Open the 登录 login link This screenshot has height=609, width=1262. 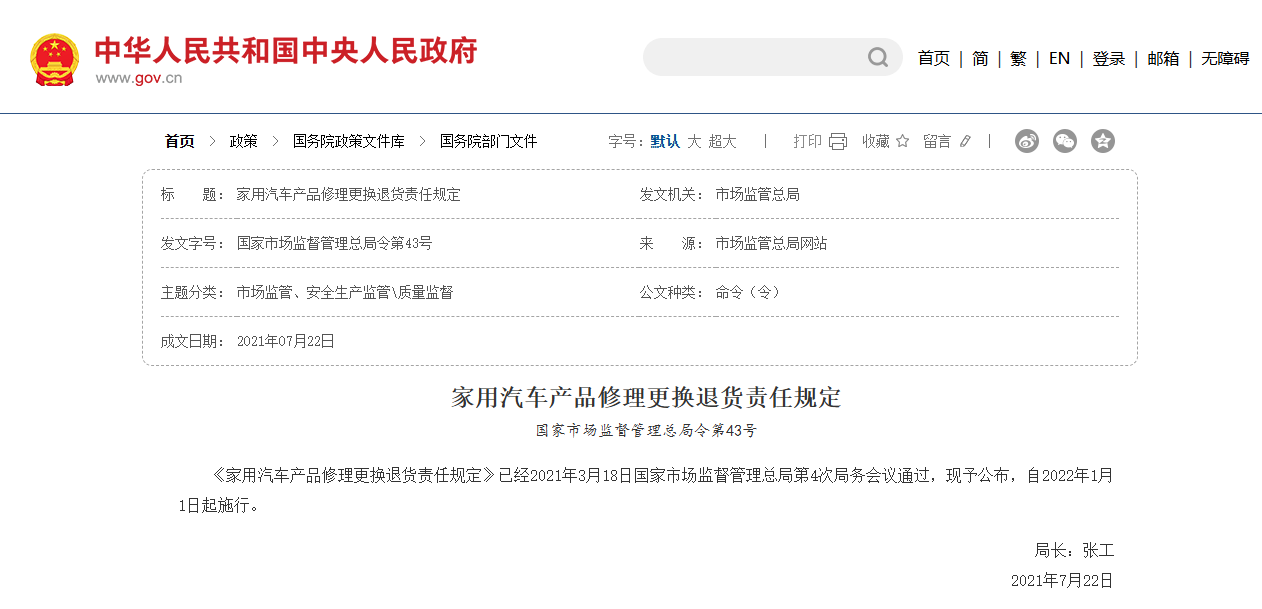point(1109,59)
